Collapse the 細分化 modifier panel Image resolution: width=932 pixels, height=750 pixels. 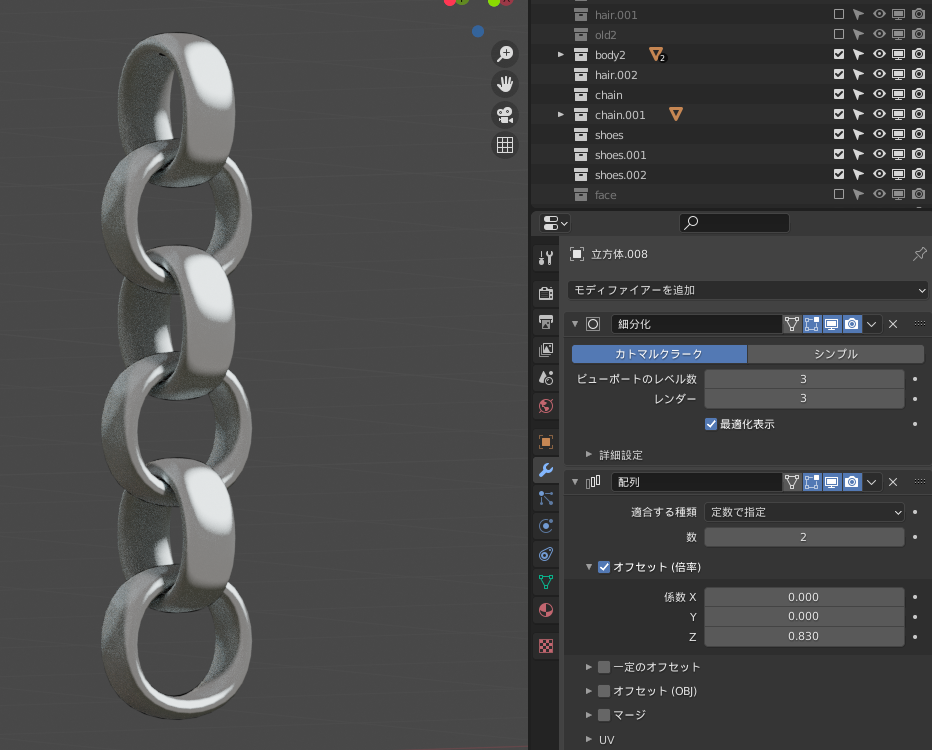pos(575,324)
